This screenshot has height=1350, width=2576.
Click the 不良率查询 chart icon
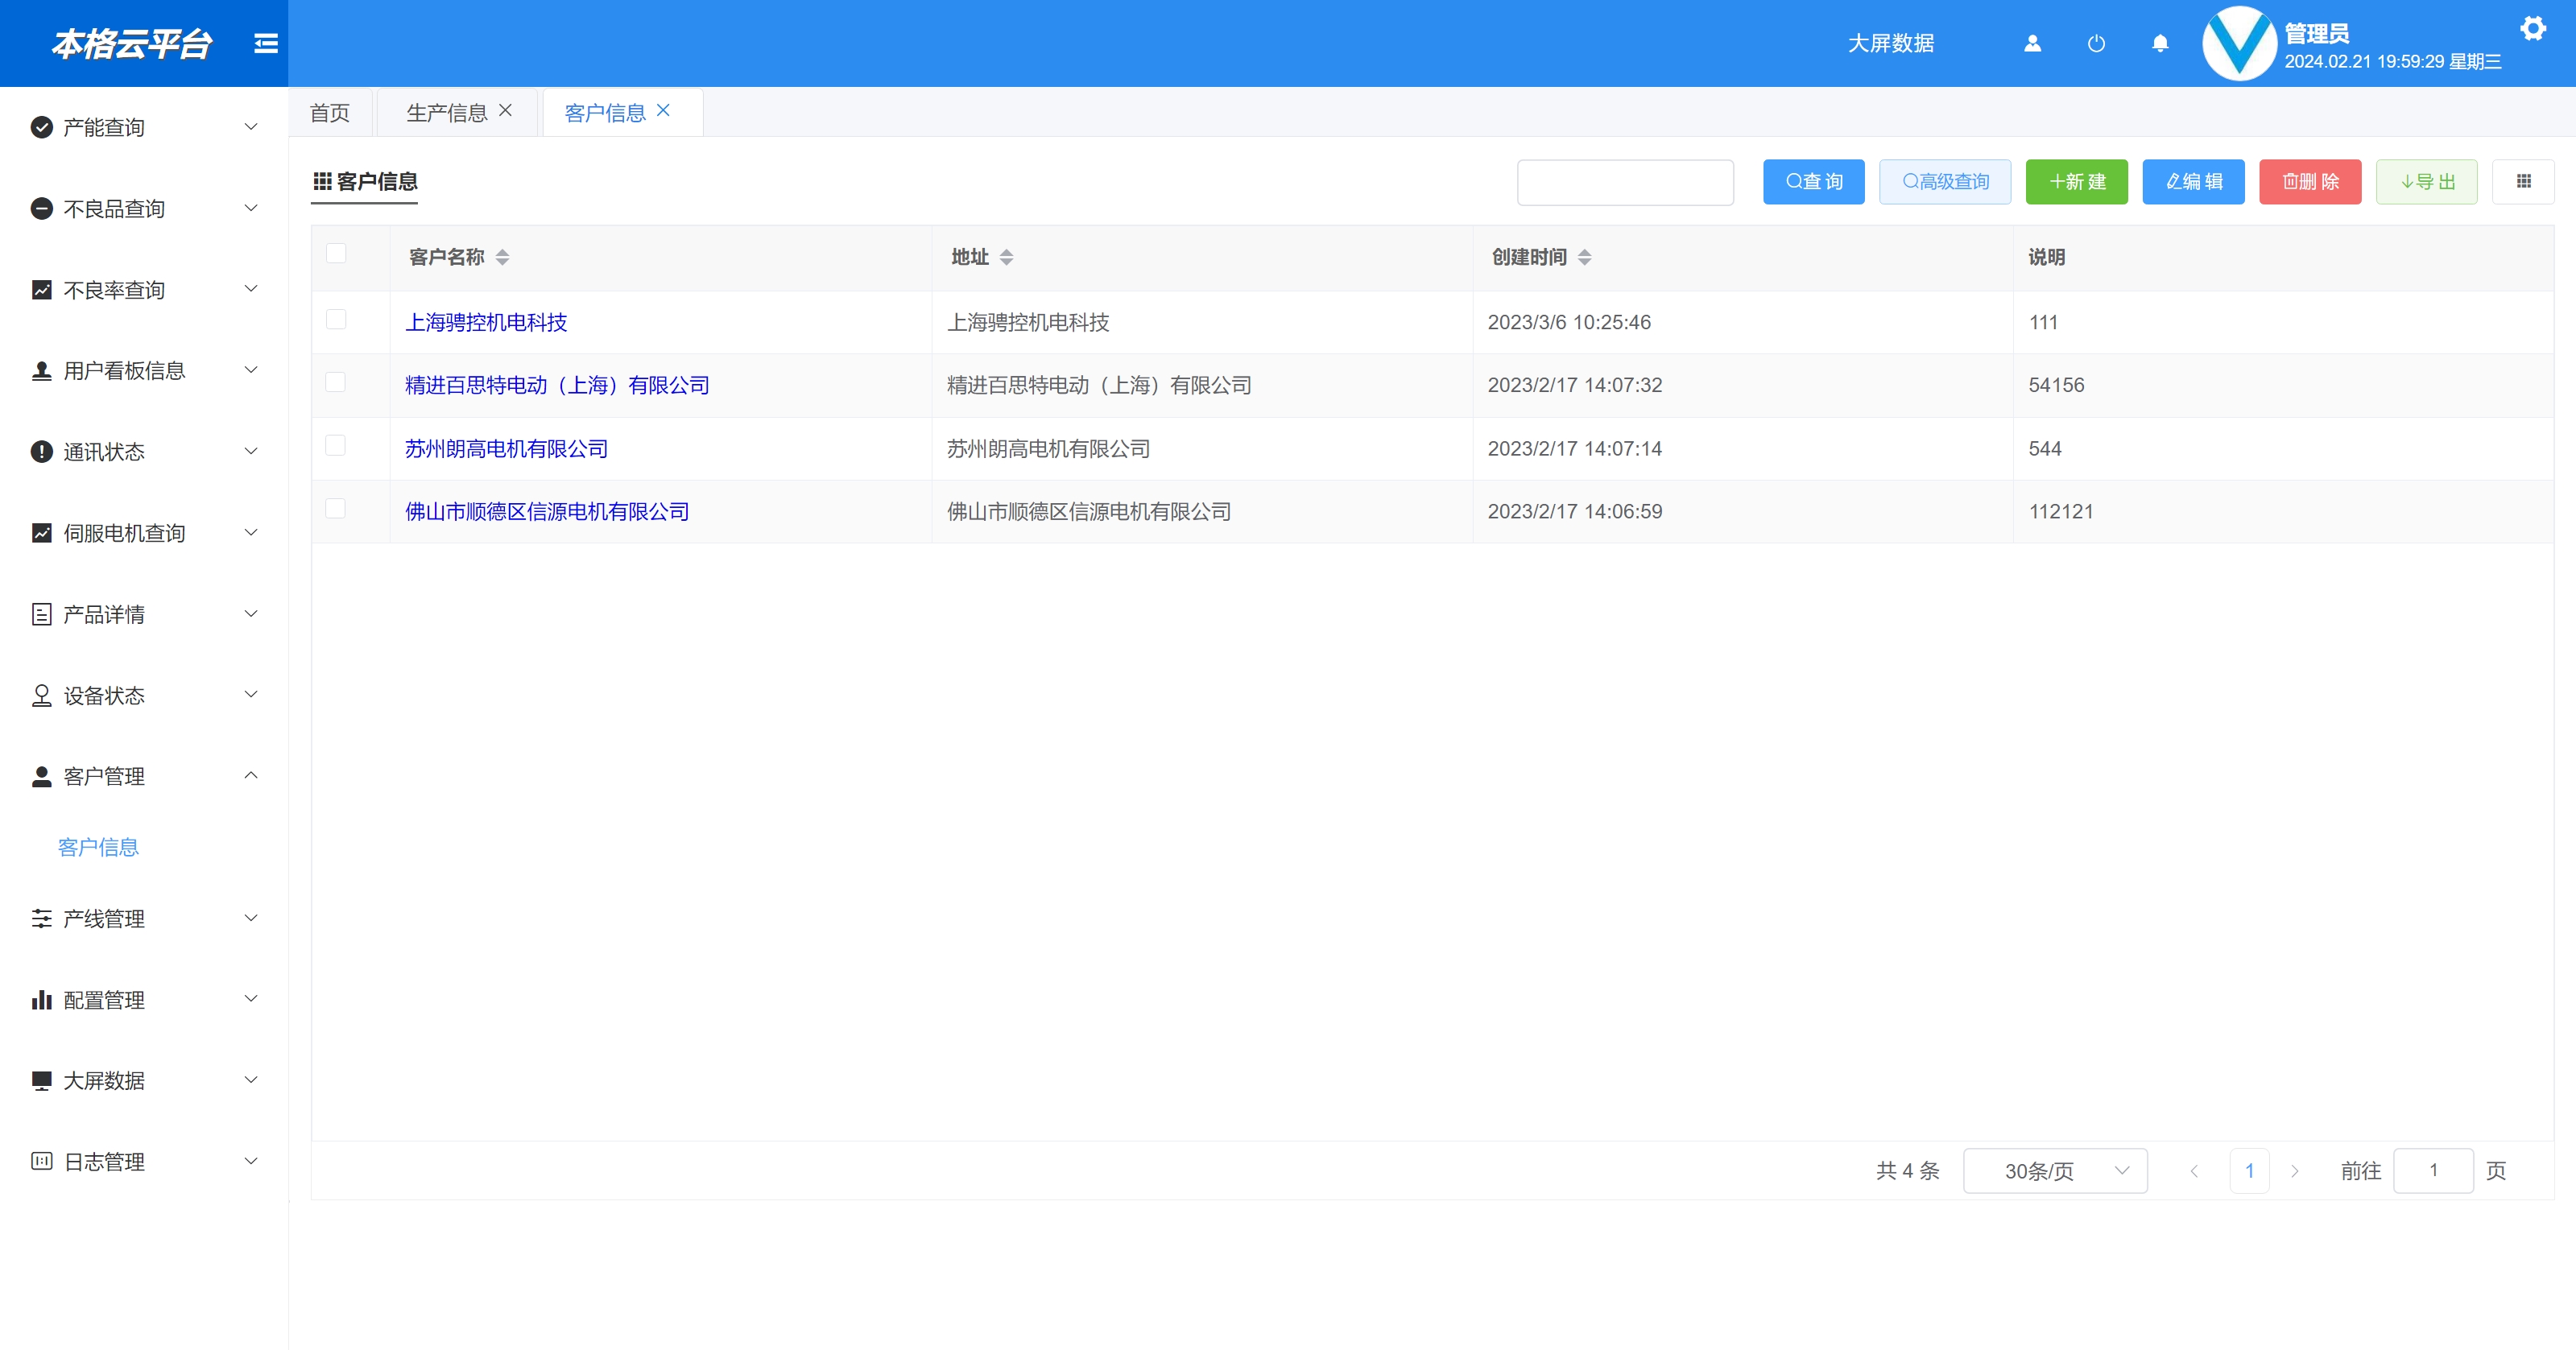42,289
